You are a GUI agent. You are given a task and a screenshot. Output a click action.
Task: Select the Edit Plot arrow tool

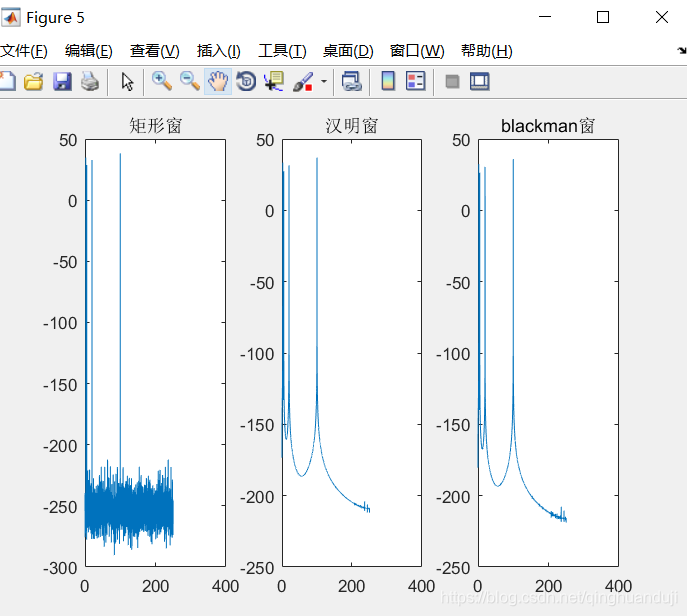coord(127,81)
